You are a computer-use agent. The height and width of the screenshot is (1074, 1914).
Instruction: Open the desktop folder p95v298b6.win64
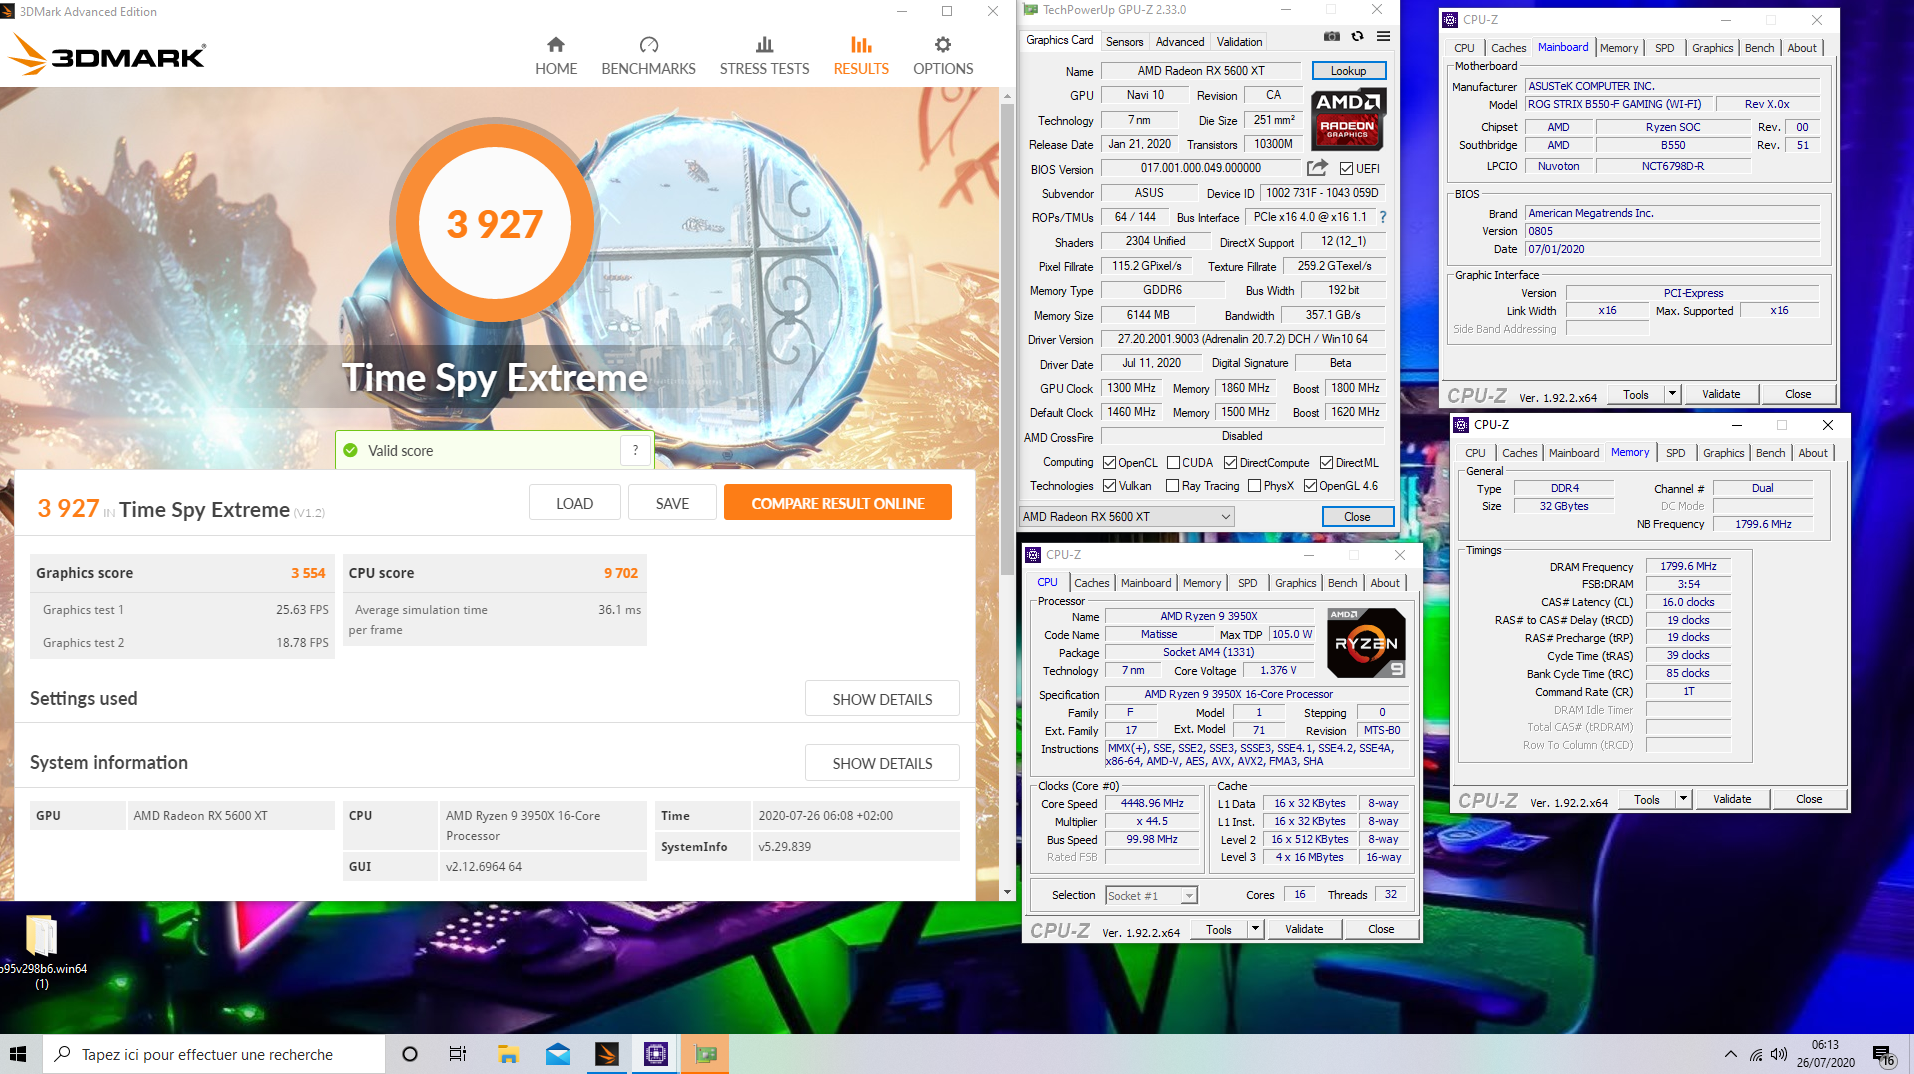[x=42, y=951]
